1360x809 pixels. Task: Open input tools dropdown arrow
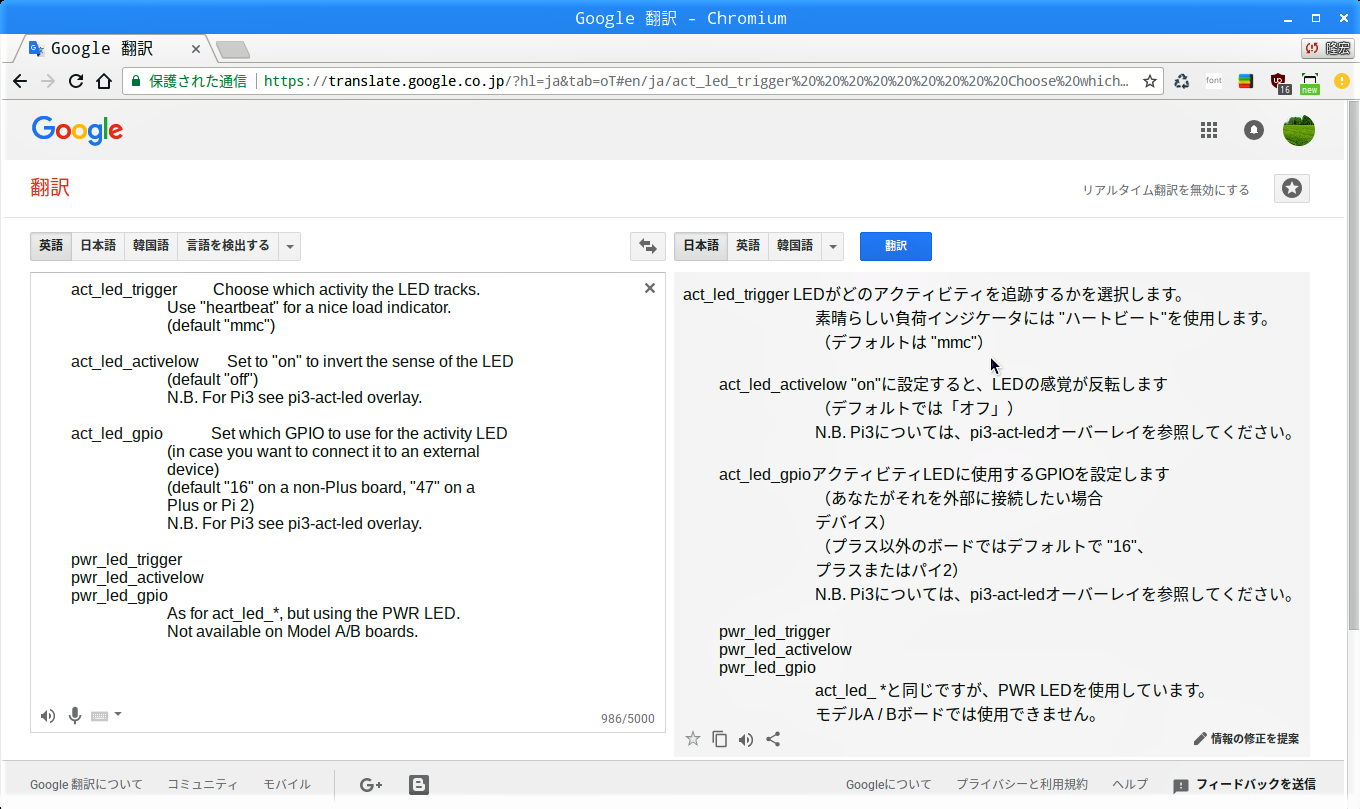(118, 714)
